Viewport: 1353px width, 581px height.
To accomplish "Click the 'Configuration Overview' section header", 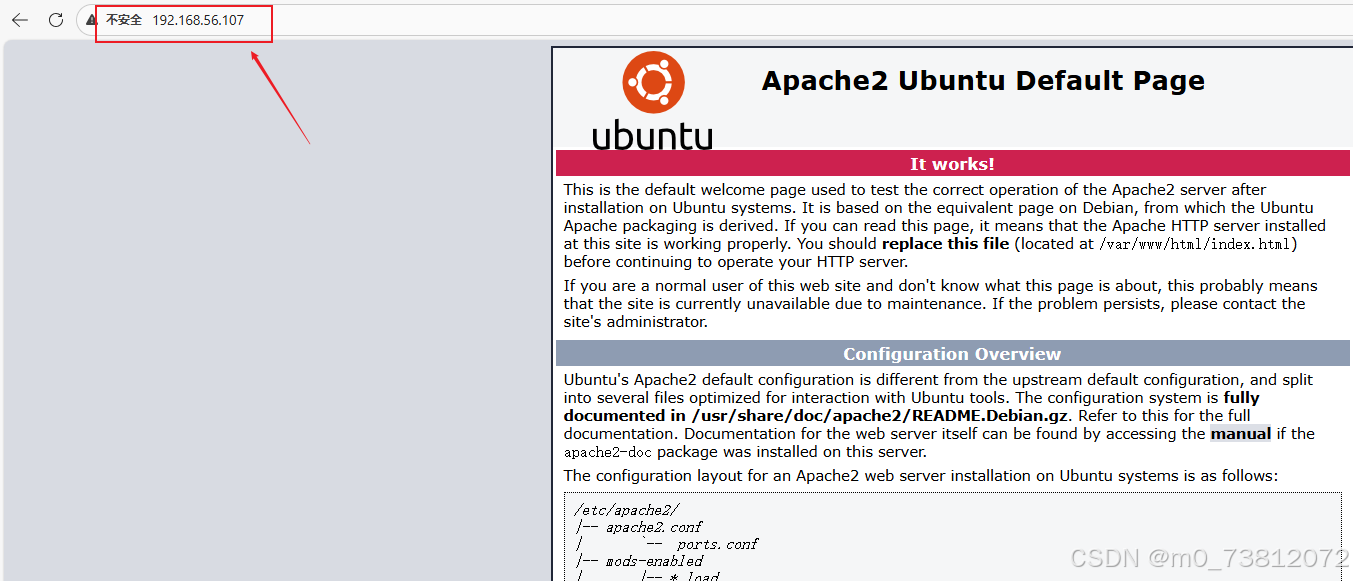I will click(x=952, y=353).
